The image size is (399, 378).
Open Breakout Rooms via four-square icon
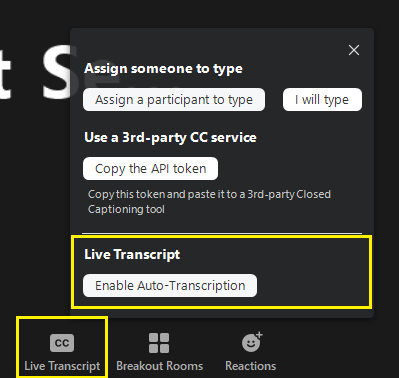click(159, 343)
